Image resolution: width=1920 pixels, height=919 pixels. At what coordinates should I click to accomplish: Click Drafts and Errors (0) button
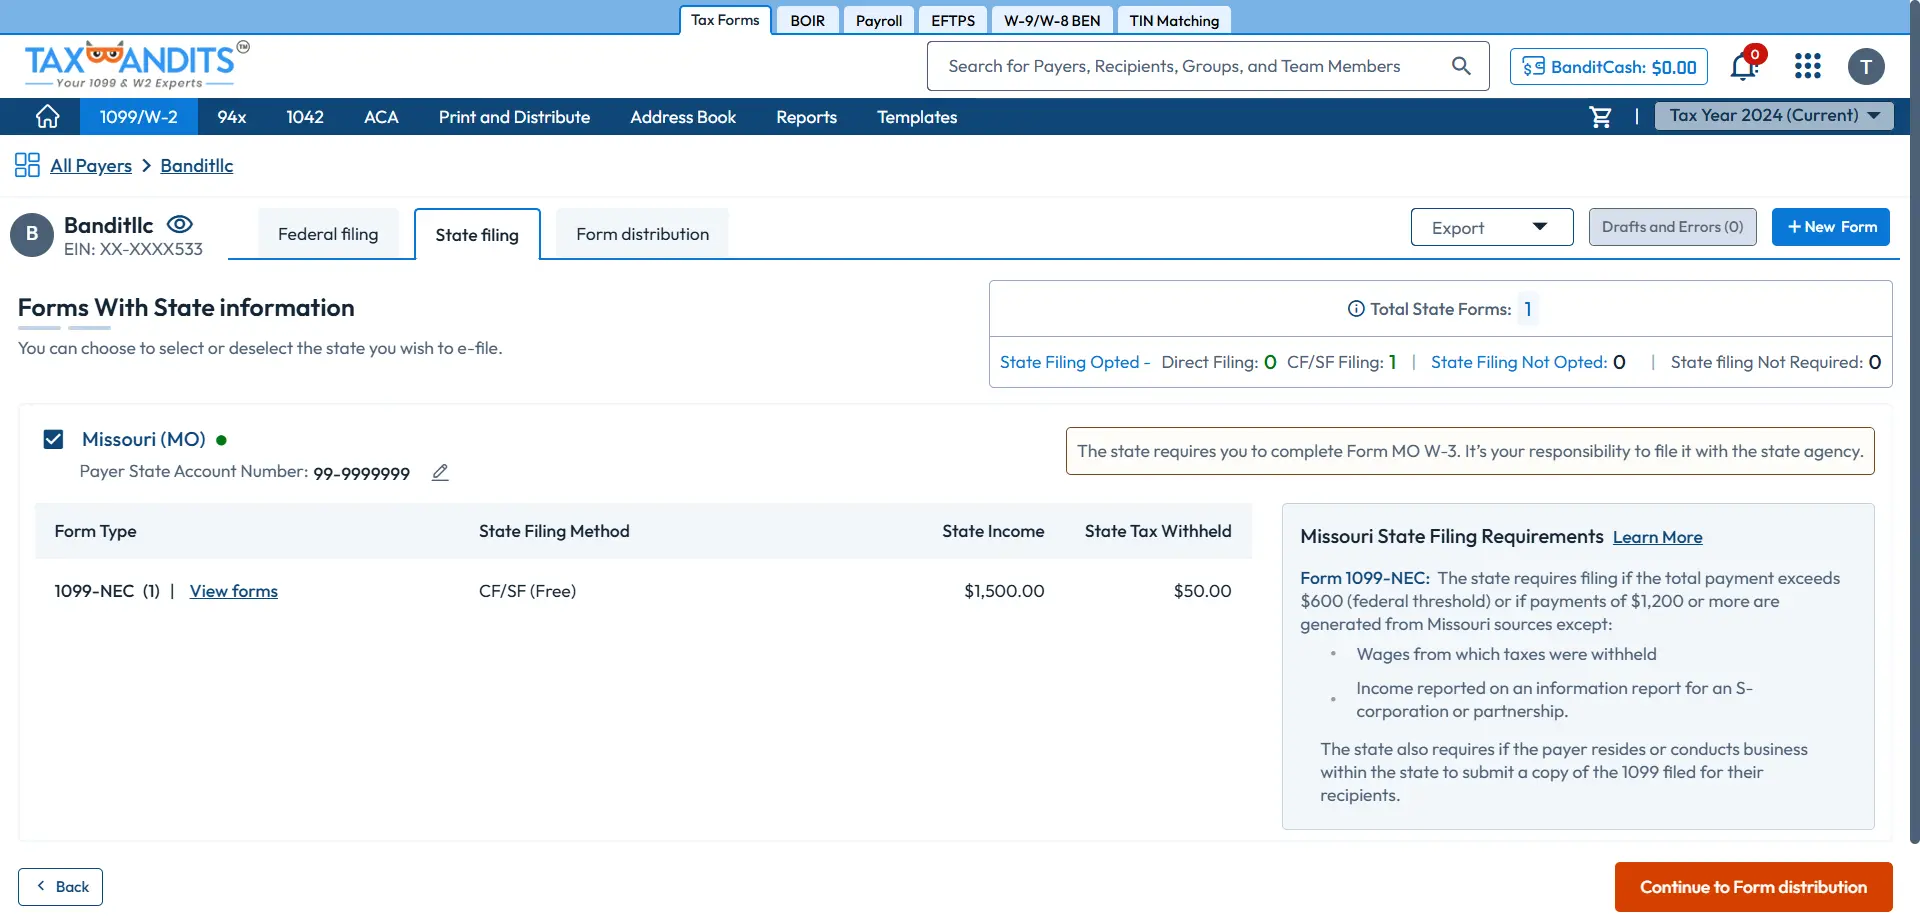click(x=1672, y=227)
